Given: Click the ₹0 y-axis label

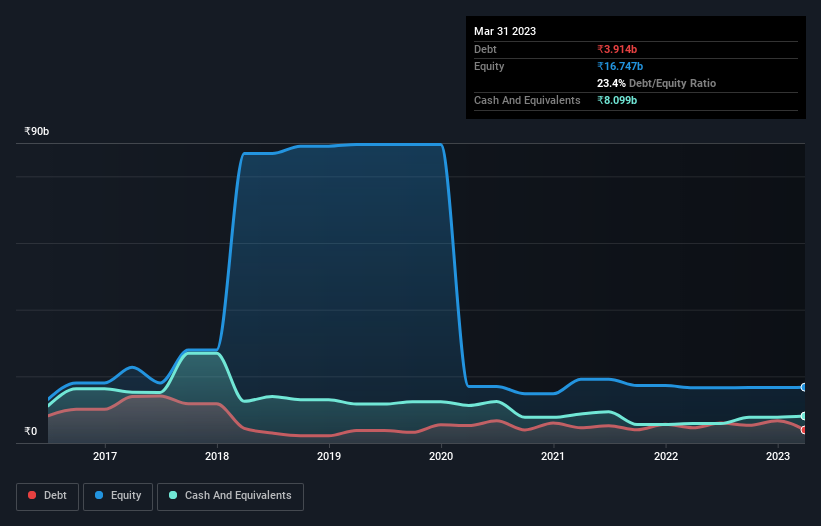Looking at the screenshot, I should tap(31, 431).
